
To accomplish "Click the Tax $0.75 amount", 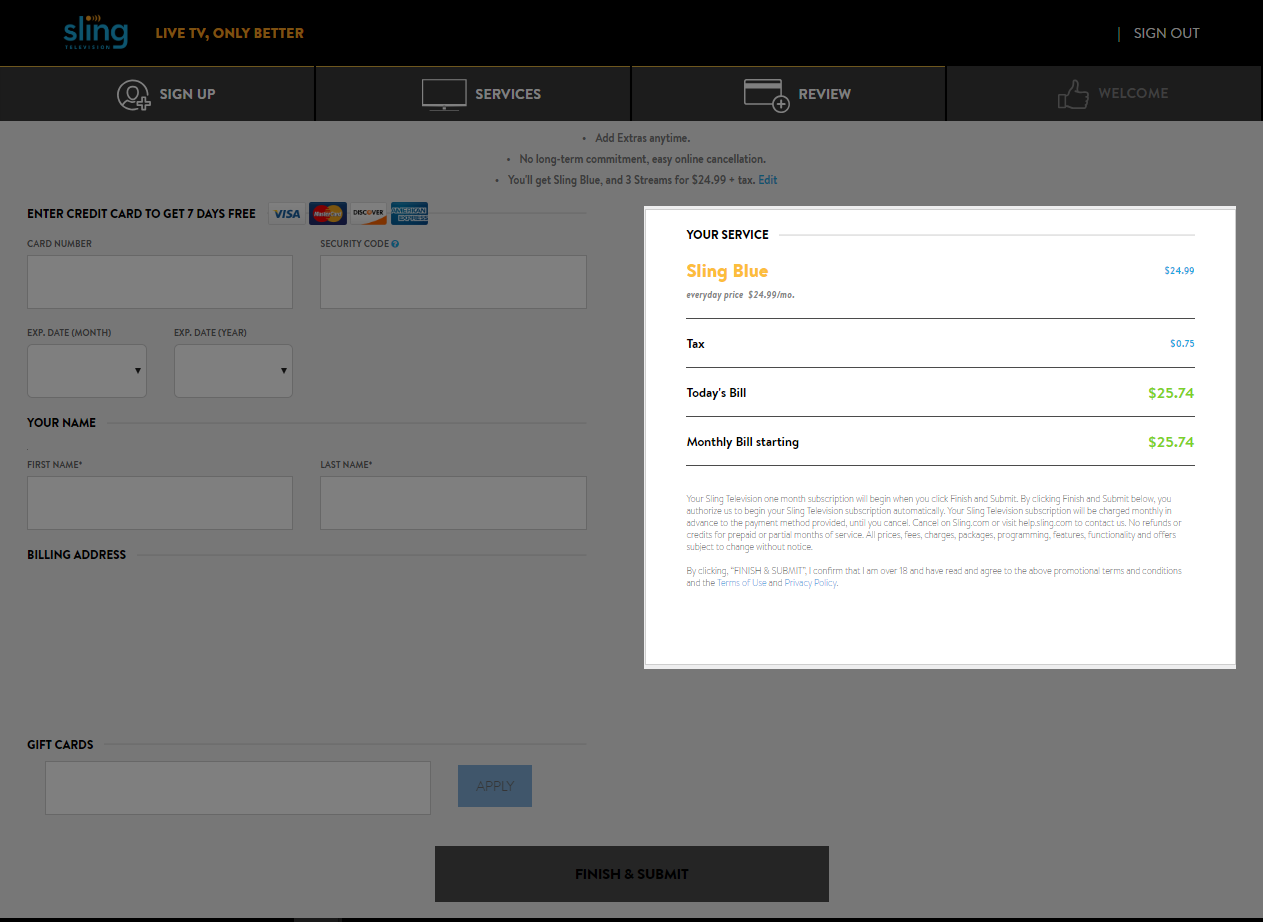I will coord(1182,344).
